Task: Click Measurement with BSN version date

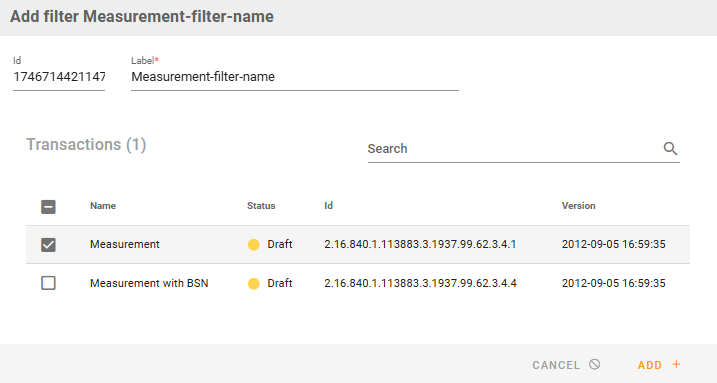Action: click(x=613, y=283)
